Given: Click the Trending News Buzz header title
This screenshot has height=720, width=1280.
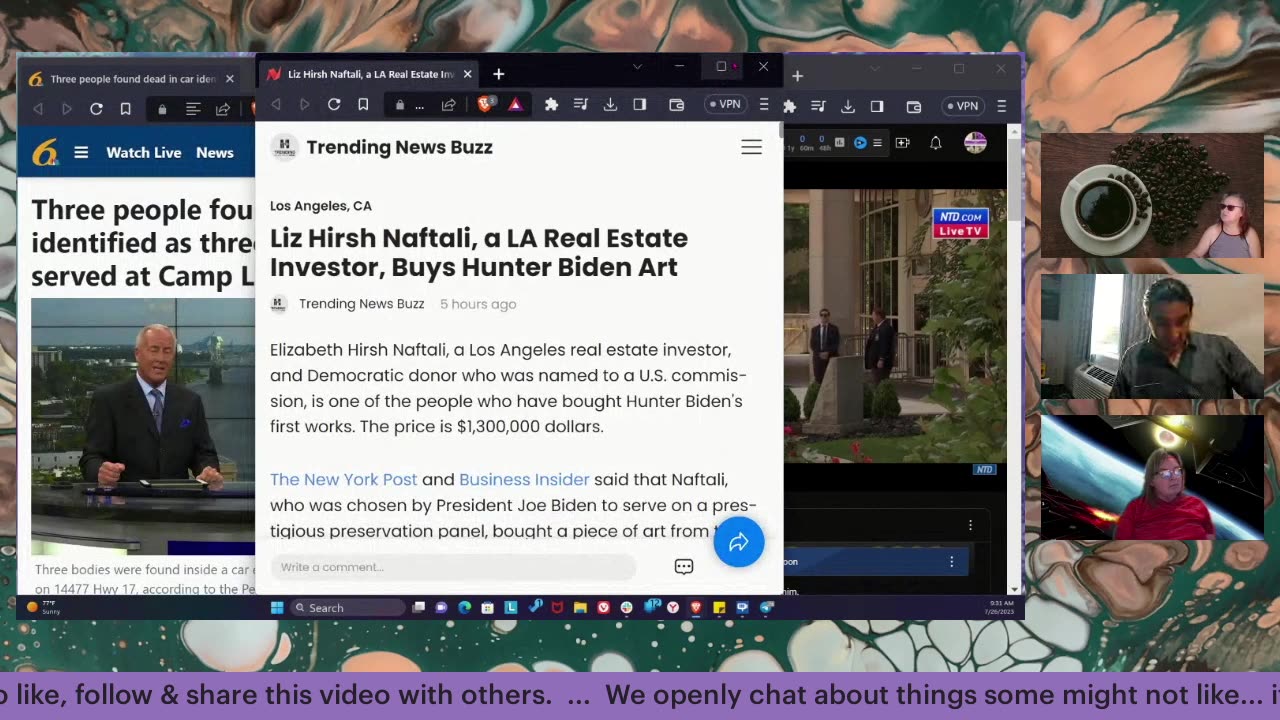Looking at the screenshot, I should pos(399,147).
